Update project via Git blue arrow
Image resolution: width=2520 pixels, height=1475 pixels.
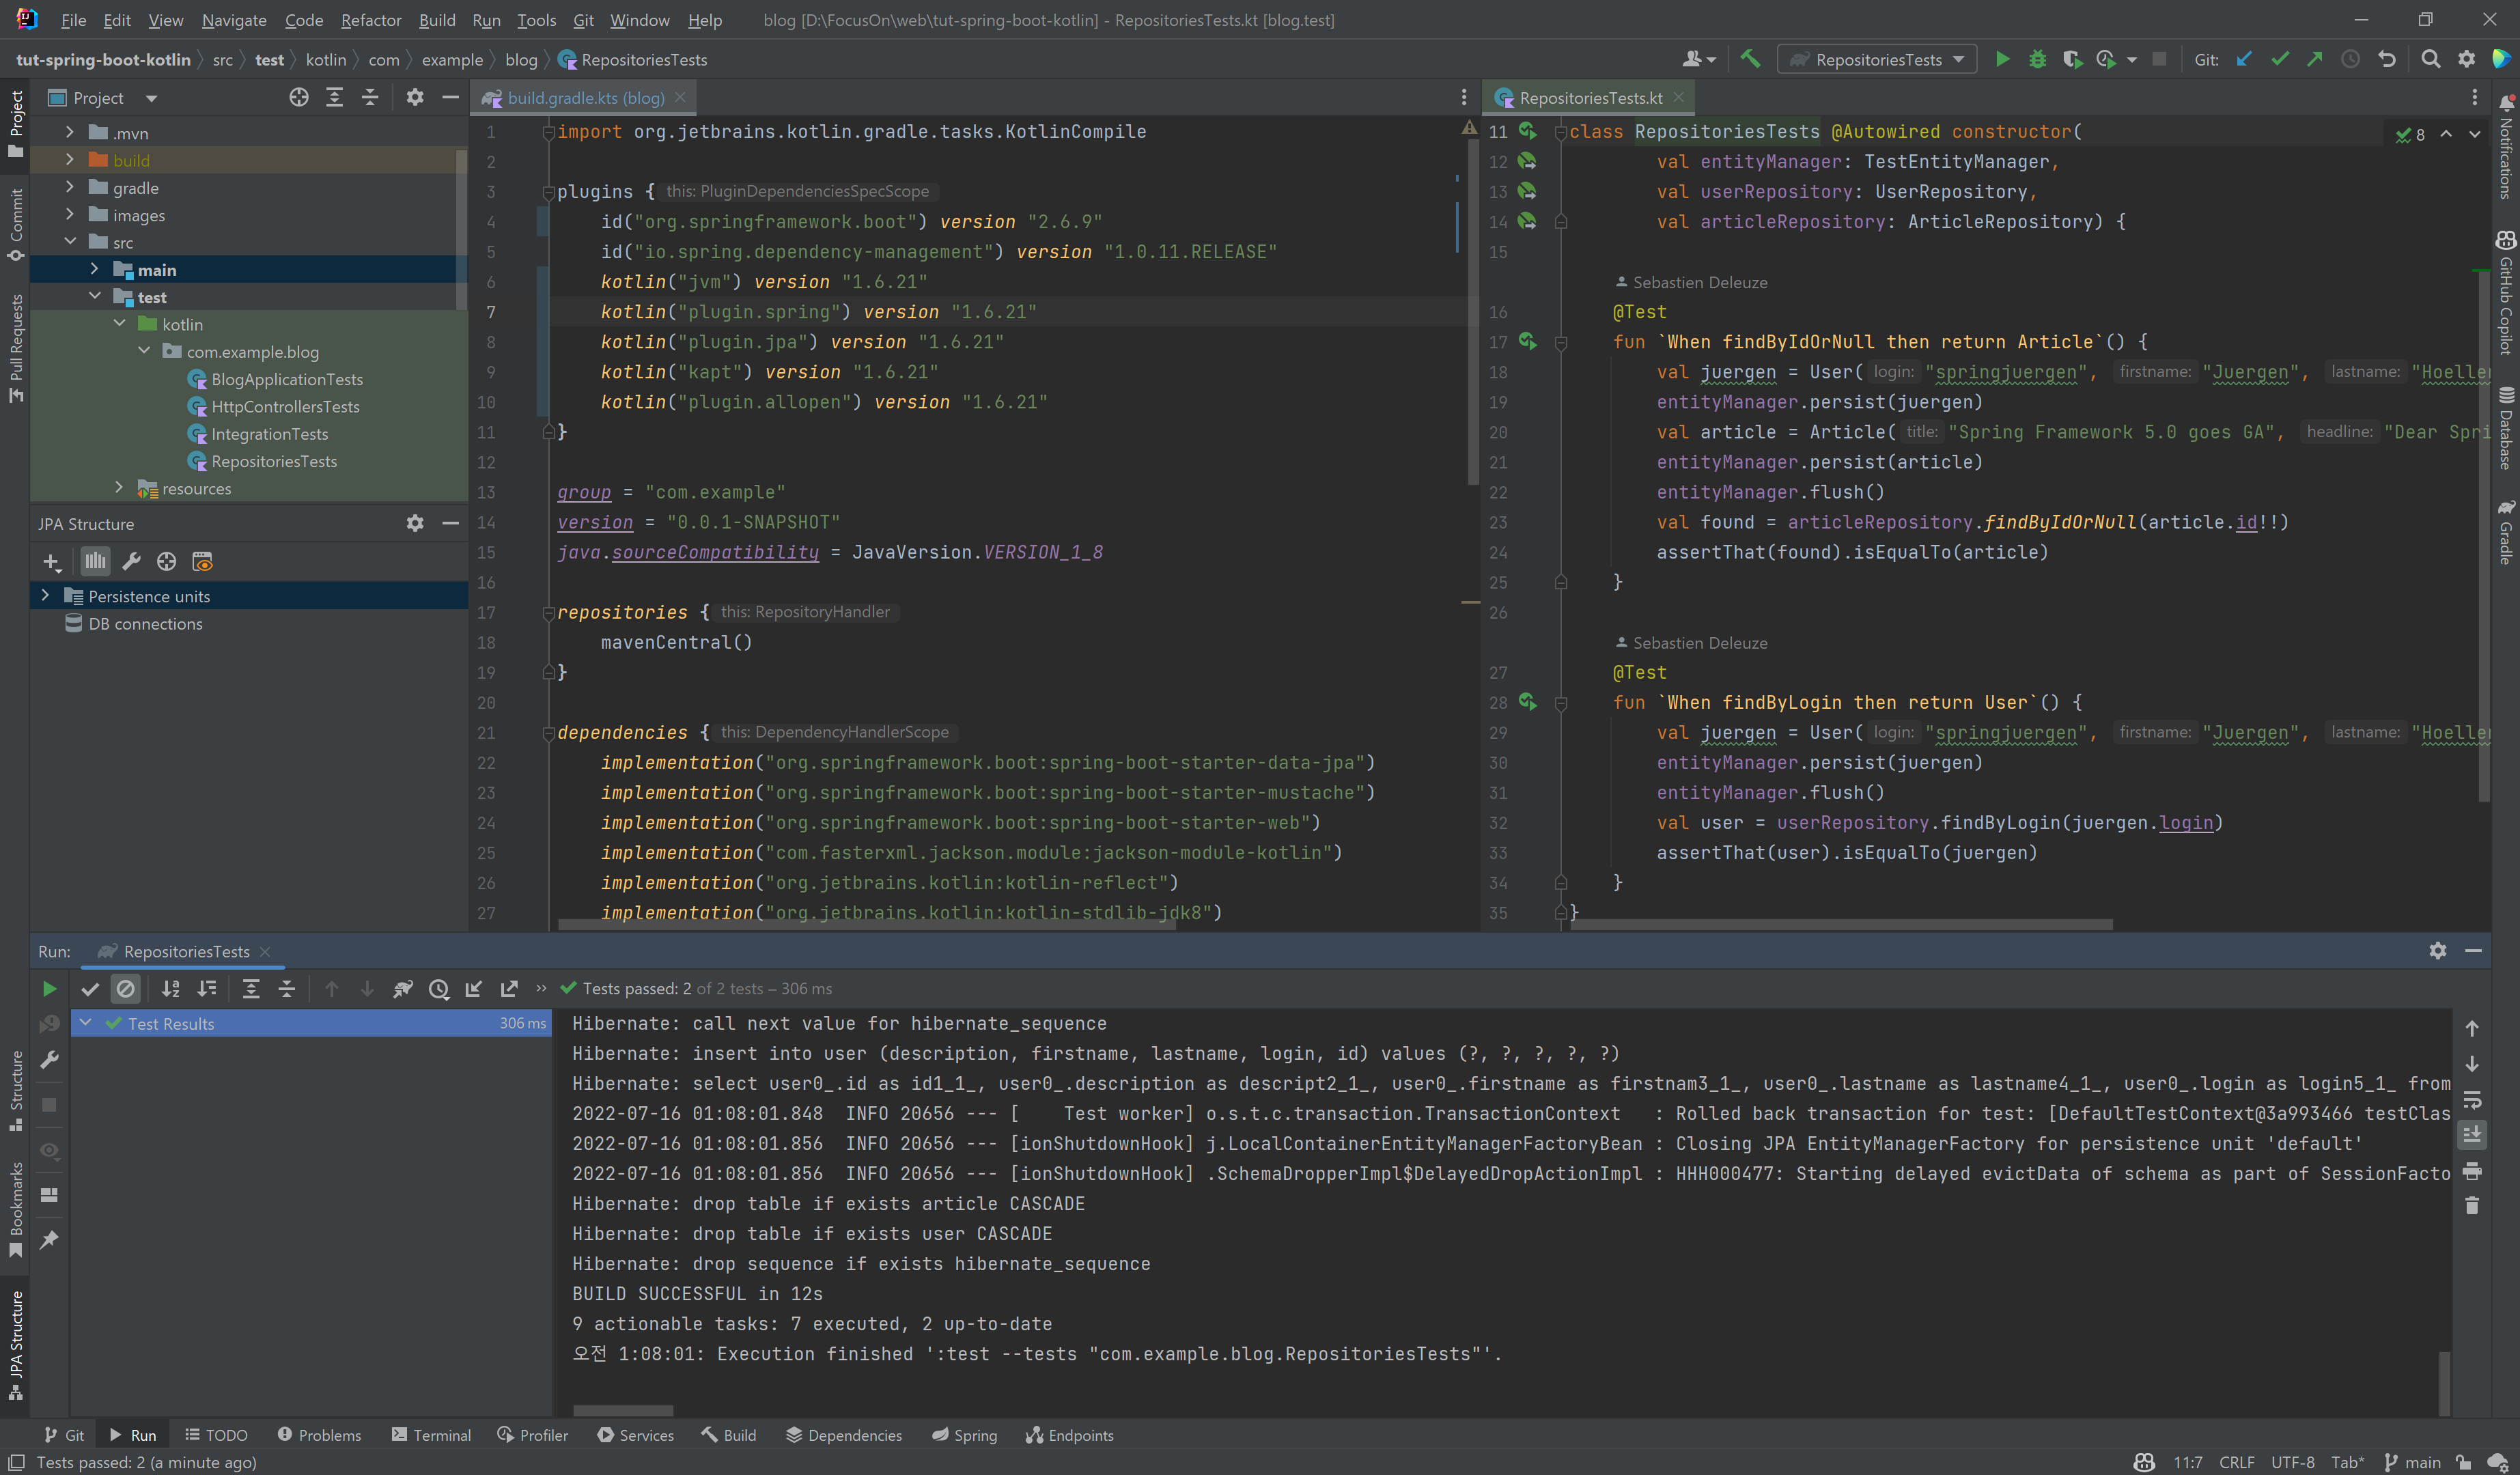2244,60
